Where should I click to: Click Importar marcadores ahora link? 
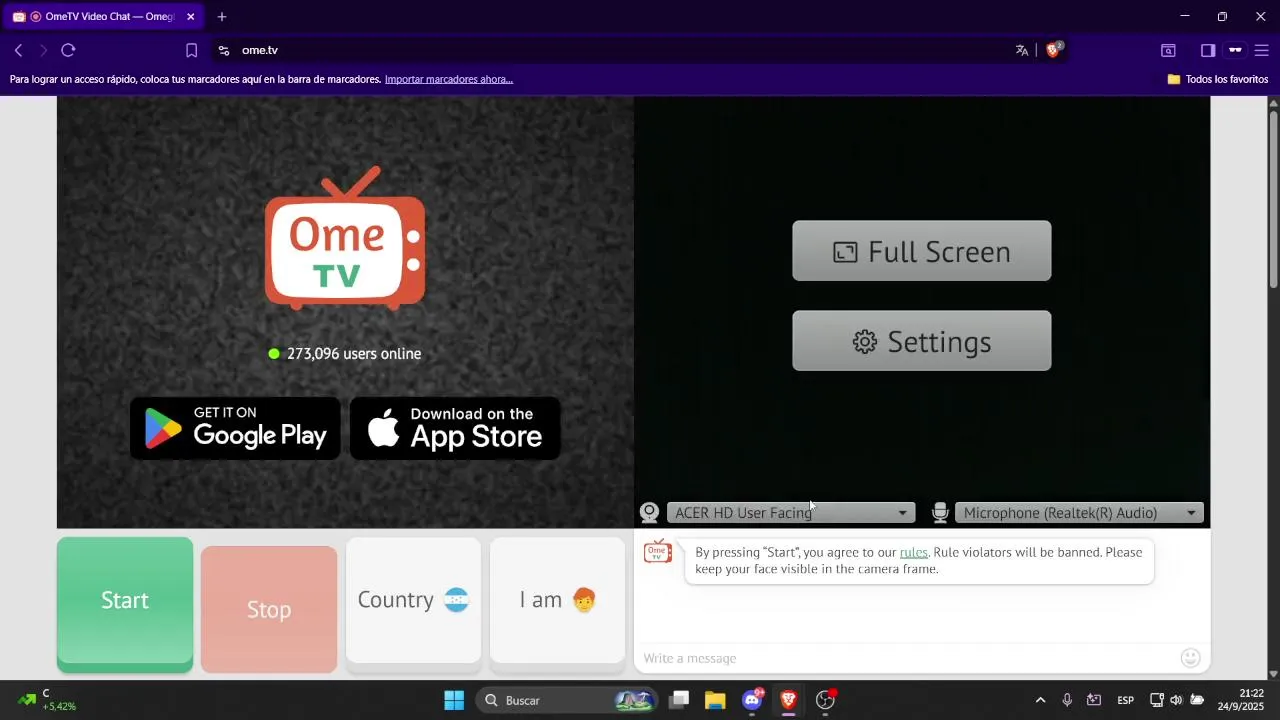coord(449,79)
